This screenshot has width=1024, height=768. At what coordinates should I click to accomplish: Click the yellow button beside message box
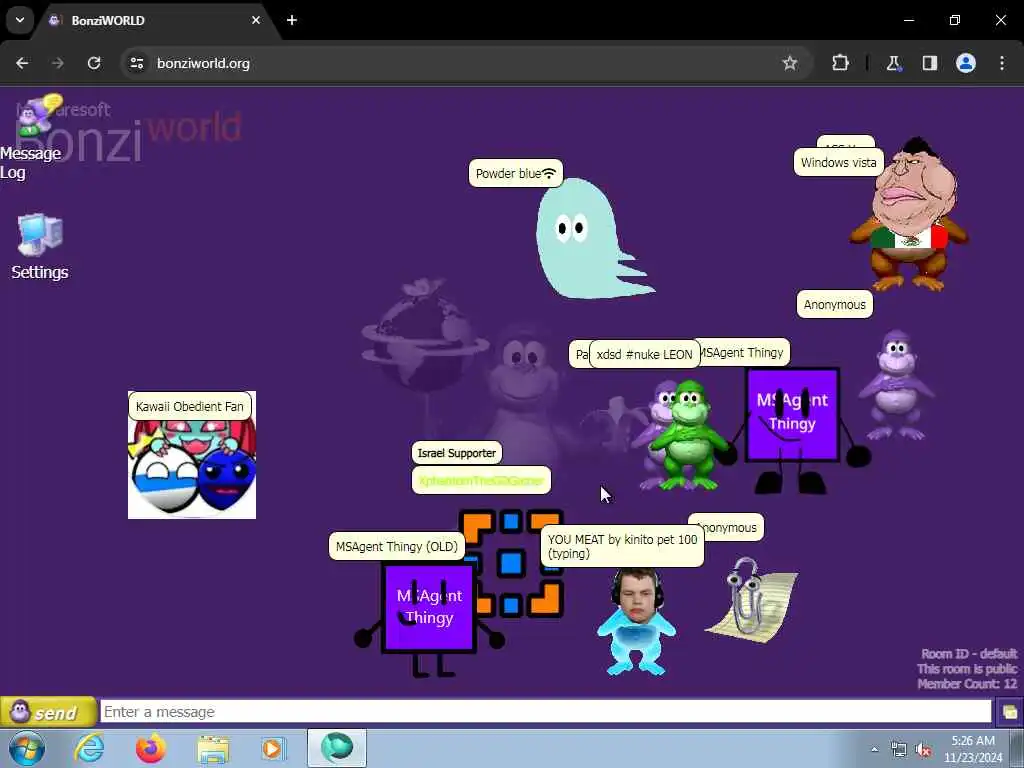tap(1008, 712)
